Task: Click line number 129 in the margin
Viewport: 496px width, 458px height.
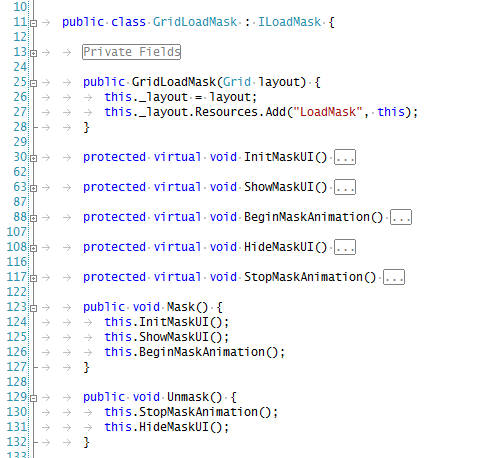Action: click(17, 397)
